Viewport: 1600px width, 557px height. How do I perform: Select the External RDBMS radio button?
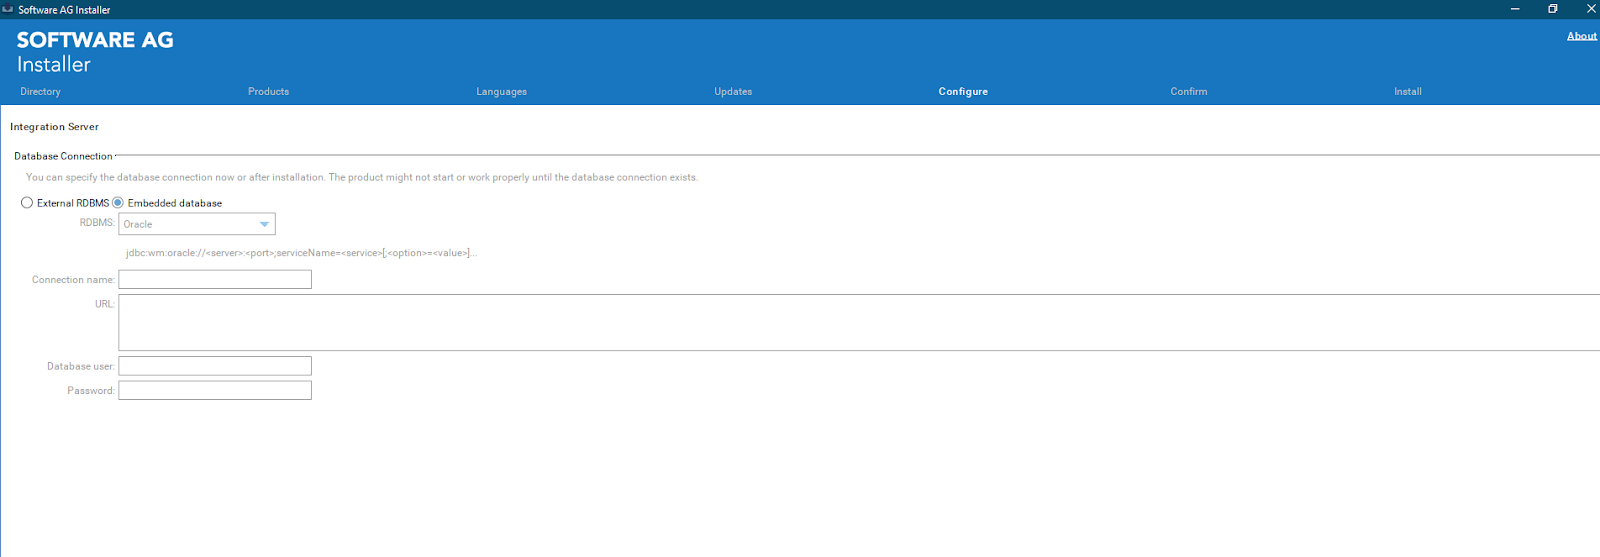(27, 203)
